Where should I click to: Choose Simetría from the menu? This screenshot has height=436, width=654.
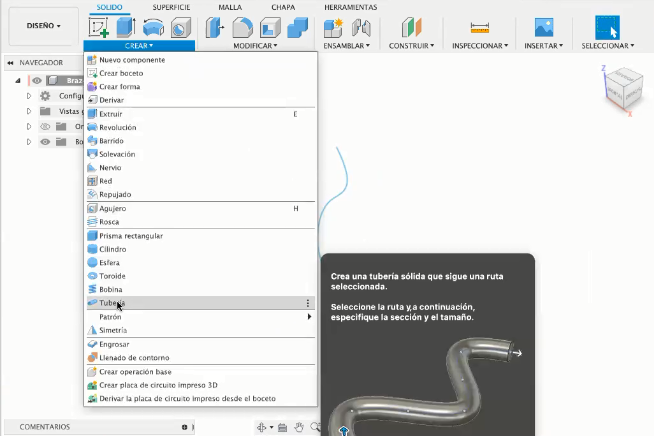click(201, 330)
